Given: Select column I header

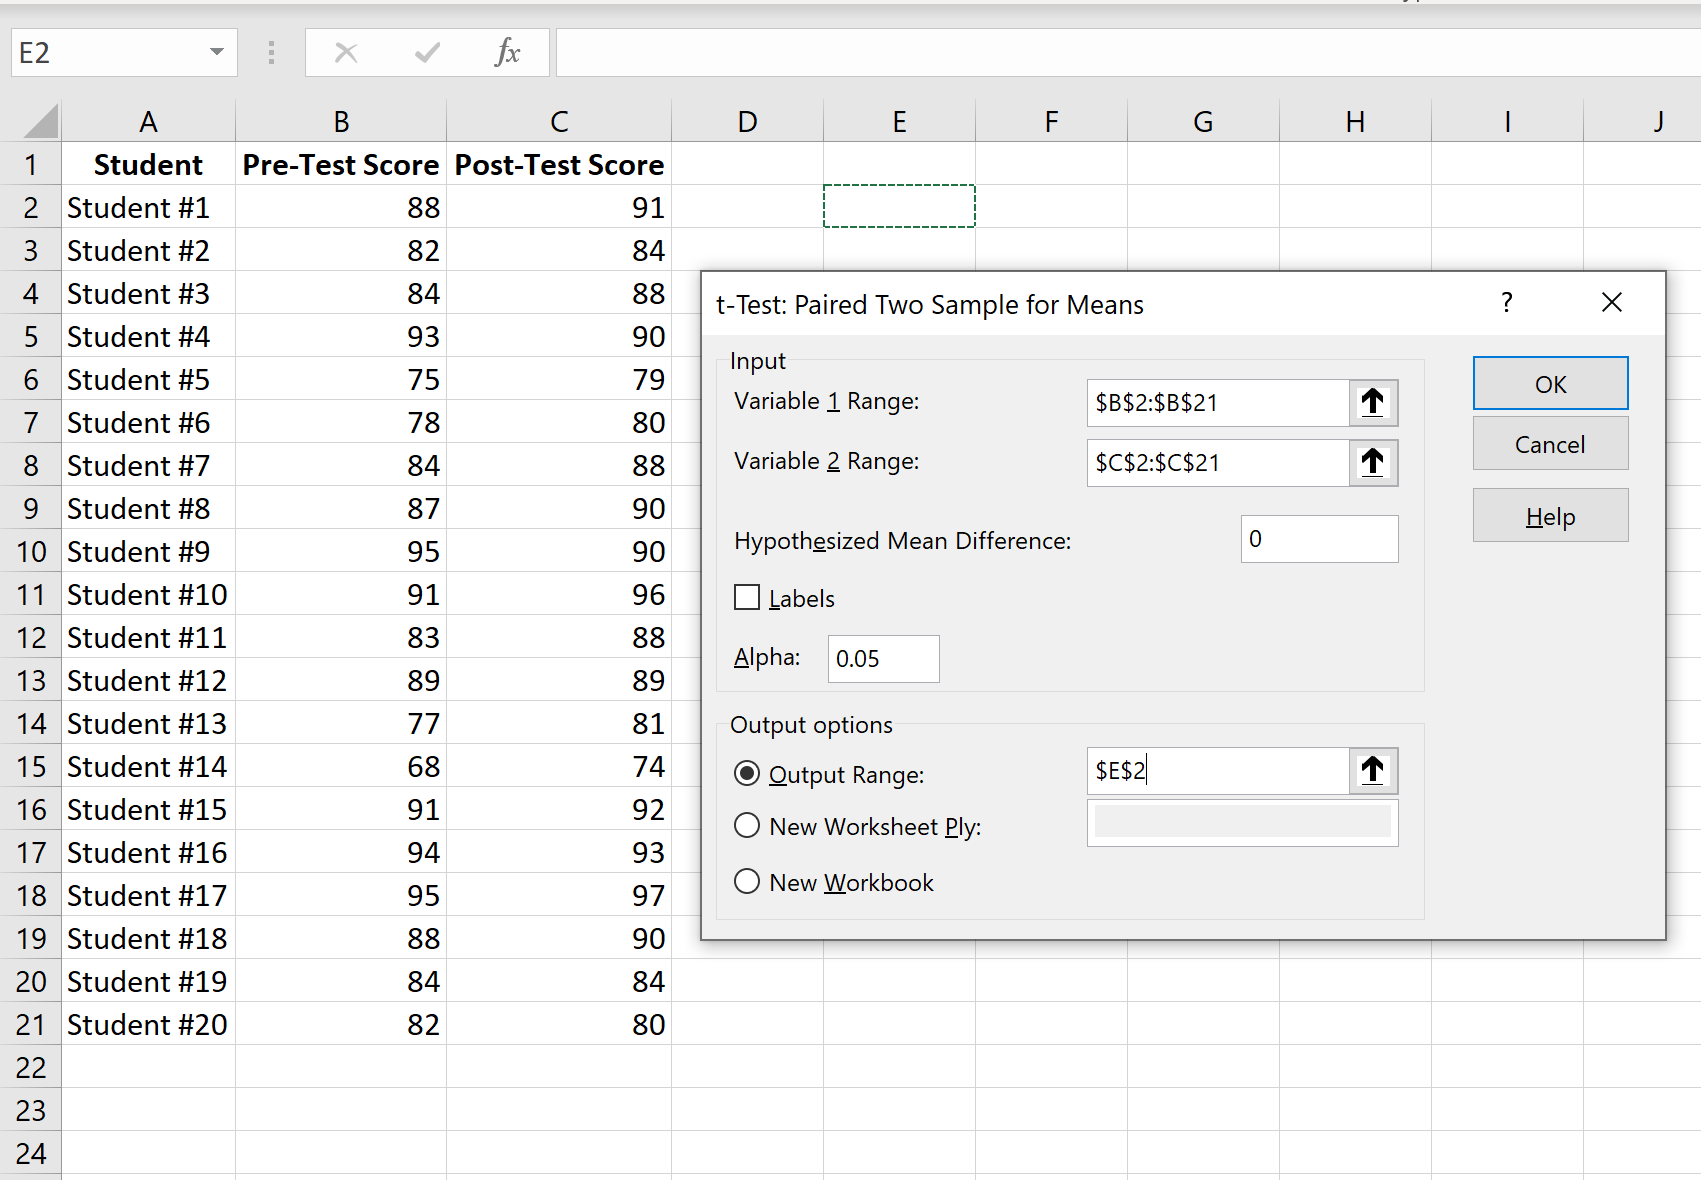Looking at the screenshot, I should 1507,121.
